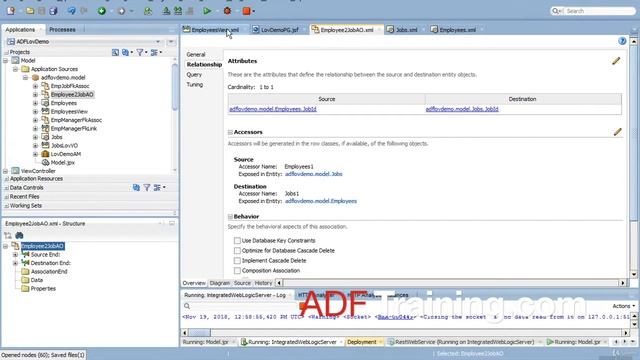
Task: Click the Projects working sets icon
Action: pos(125,52)
